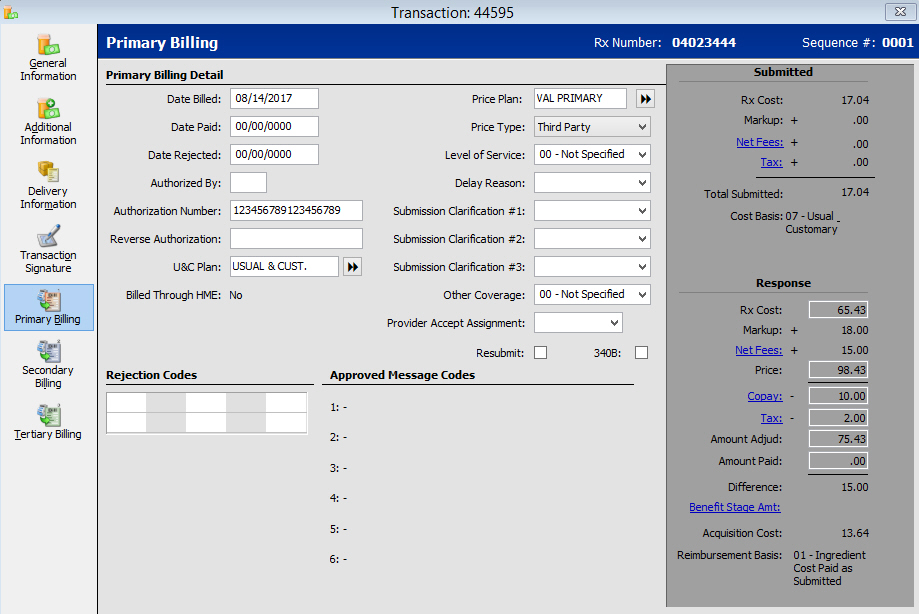Switch to Tertiary Billing
The width and height of the screenshot is (919, 614).
[x=47, y=424]
